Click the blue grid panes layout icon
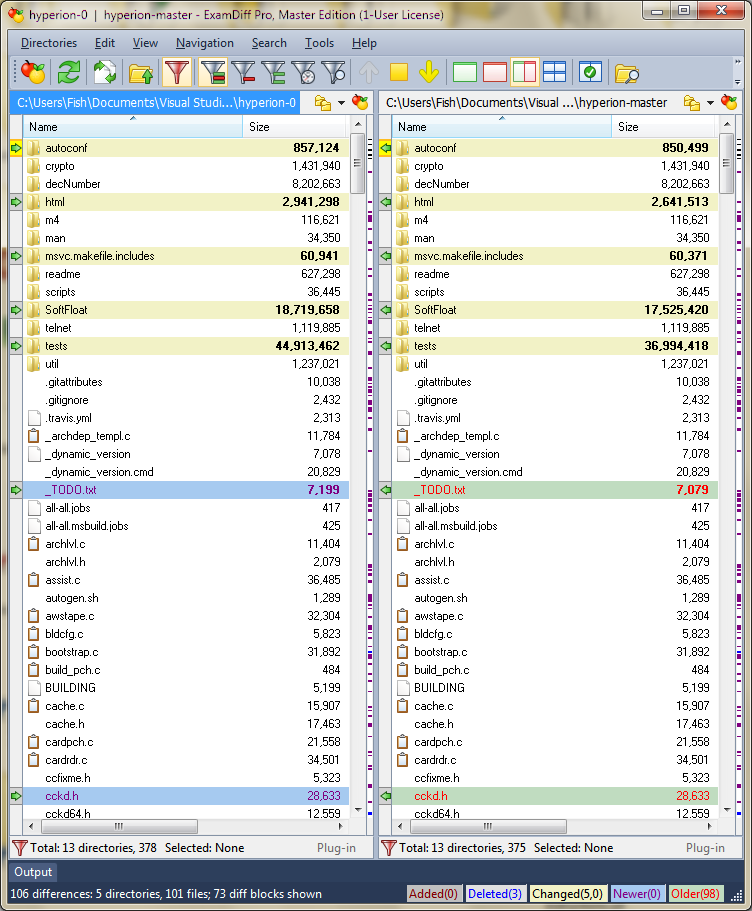 coord(554,72)
